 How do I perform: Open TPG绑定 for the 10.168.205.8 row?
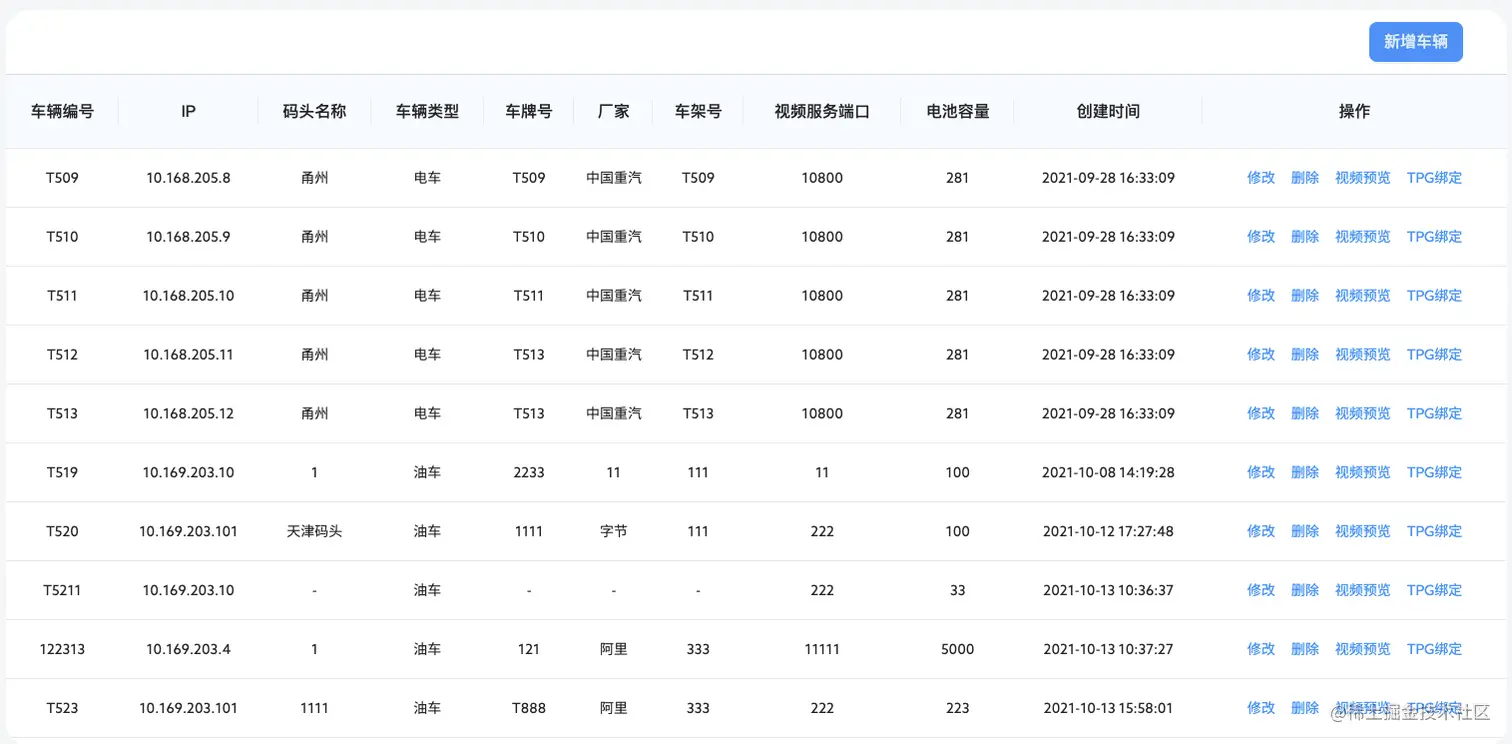click(1434, 178)
